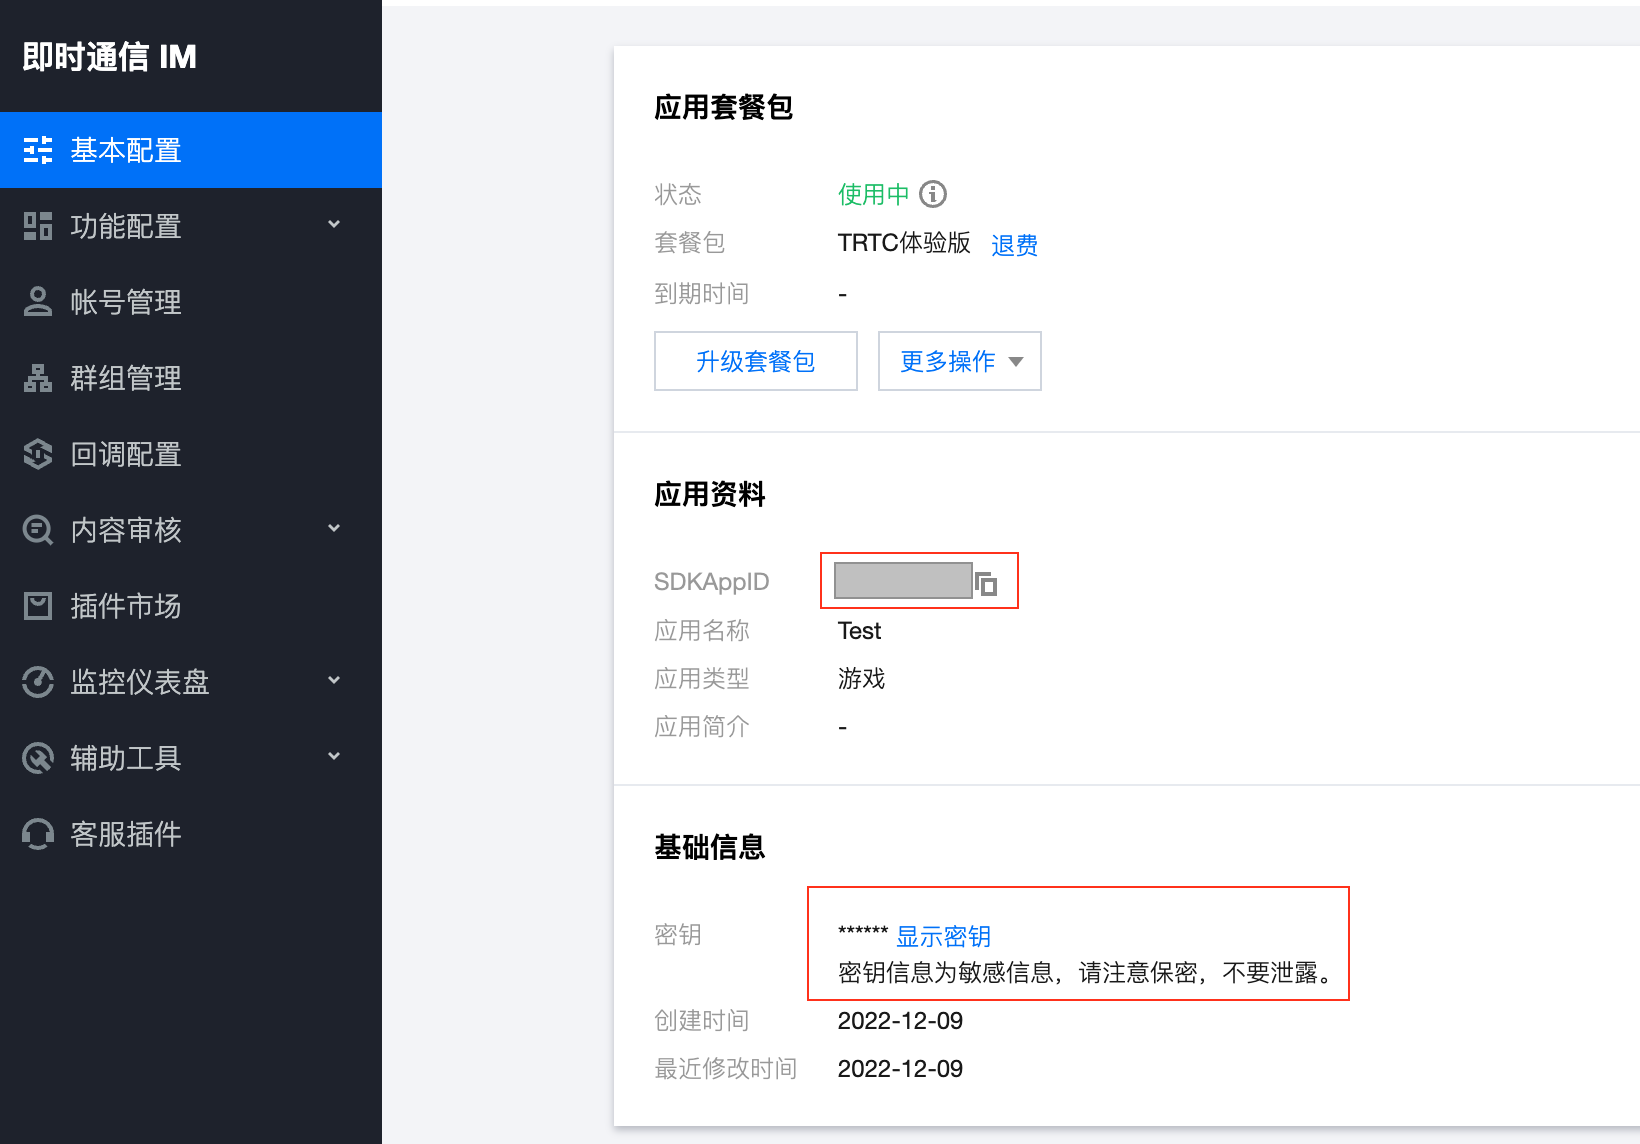This screenshot has width=1640, height=1144.
Task: Click the 回调配置 icon in sidebar
Action: tap(38, 454)
